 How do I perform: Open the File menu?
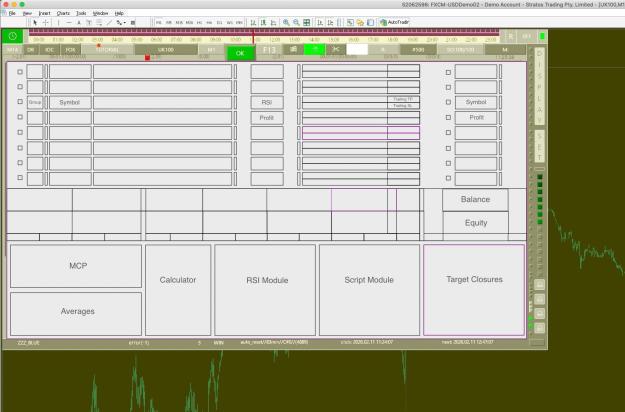pos(12,13)
